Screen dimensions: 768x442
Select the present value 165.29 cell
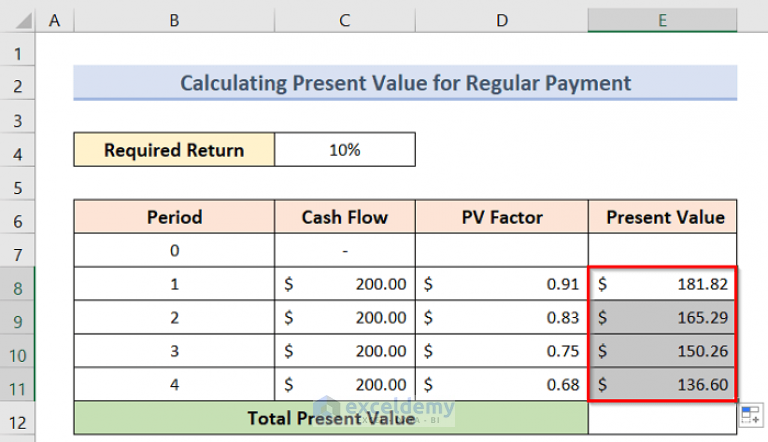click(x=662, y=318)
